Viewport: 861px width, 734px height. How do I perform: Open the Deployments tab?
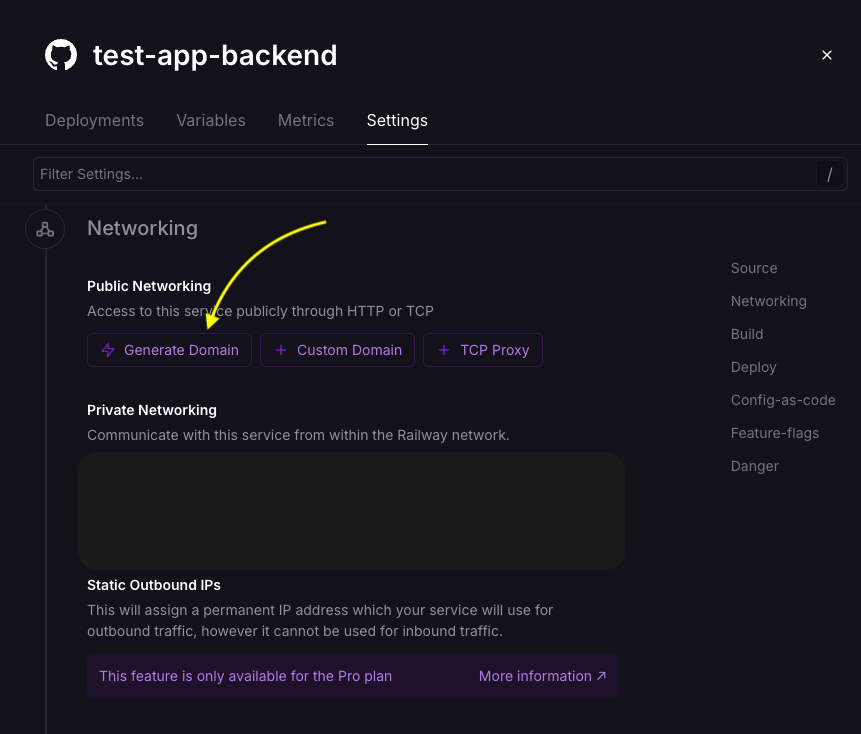pyautogui.click(x=94, y=120)
